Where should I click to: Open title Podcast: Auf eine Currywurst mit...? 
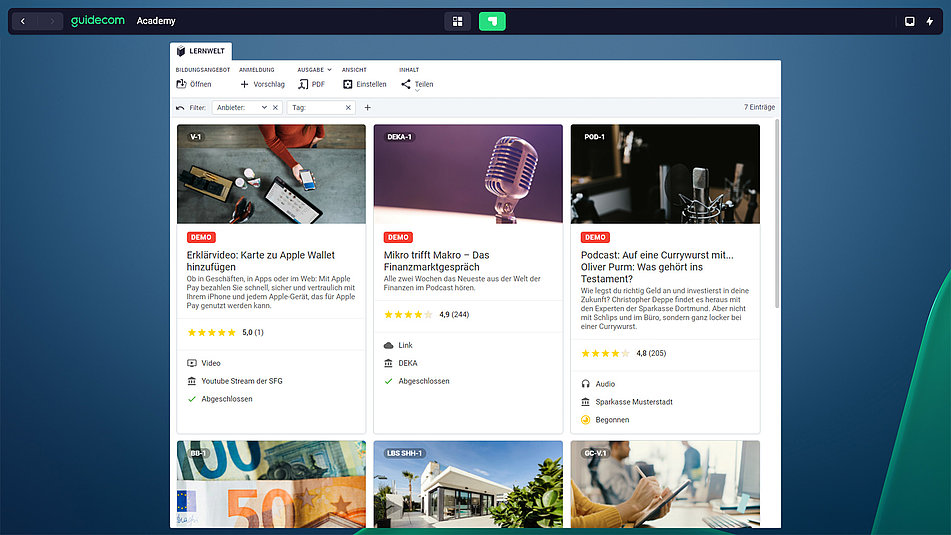[x=657, y=267]
